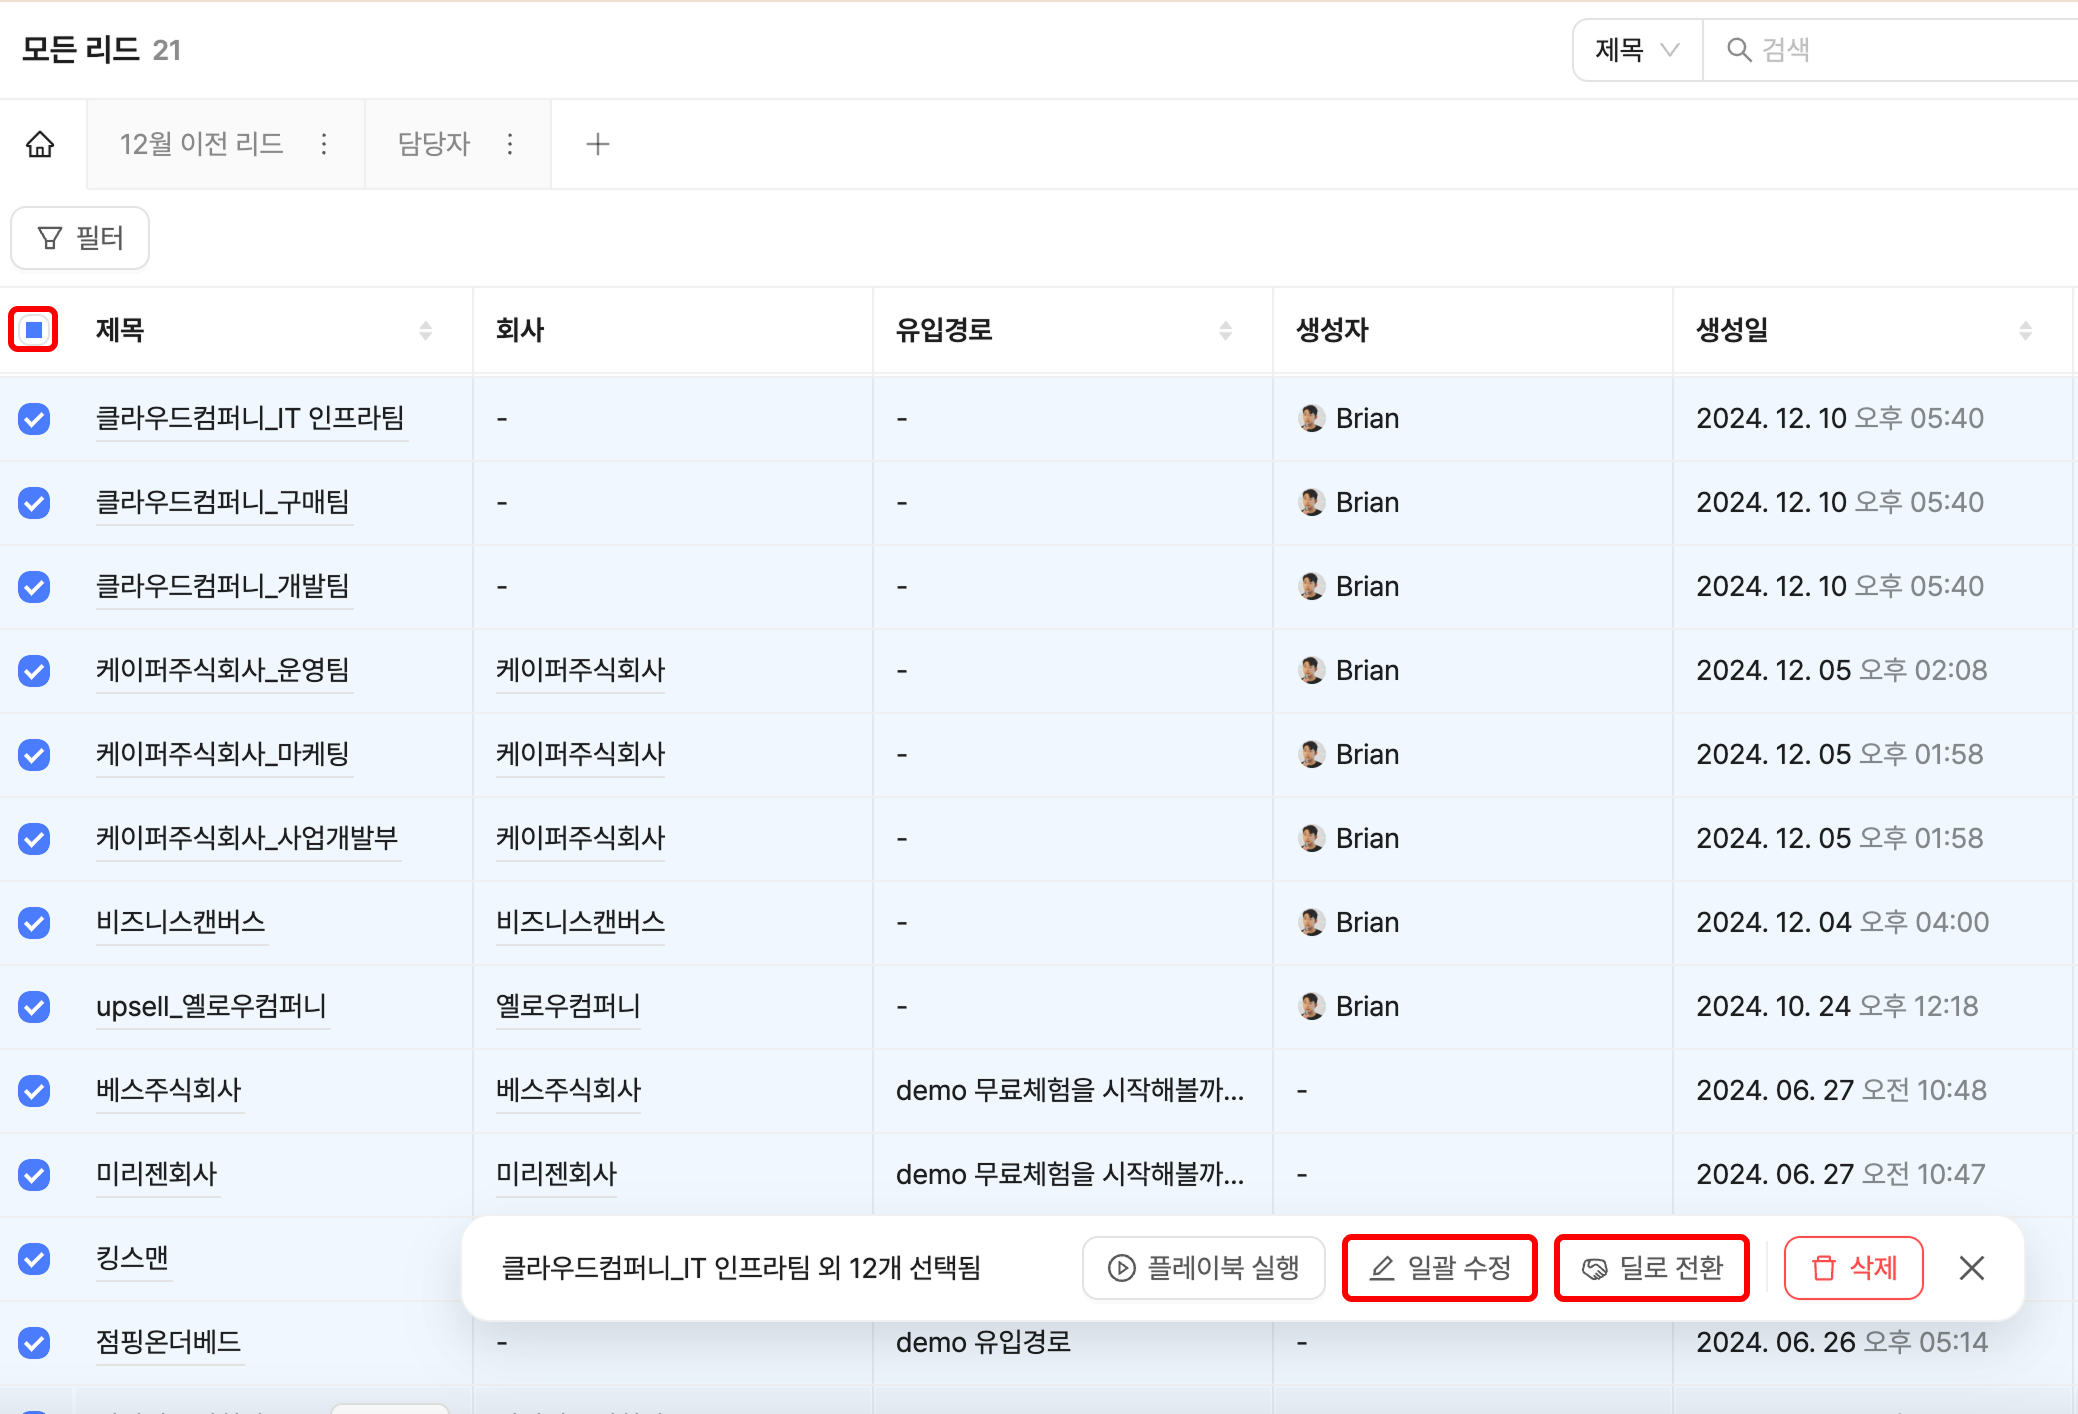Image resolution: width=2078 pixels, height=1414 pixels.
Task: Open the 담당자 tab three-dot menu
Action: [510, 144]
